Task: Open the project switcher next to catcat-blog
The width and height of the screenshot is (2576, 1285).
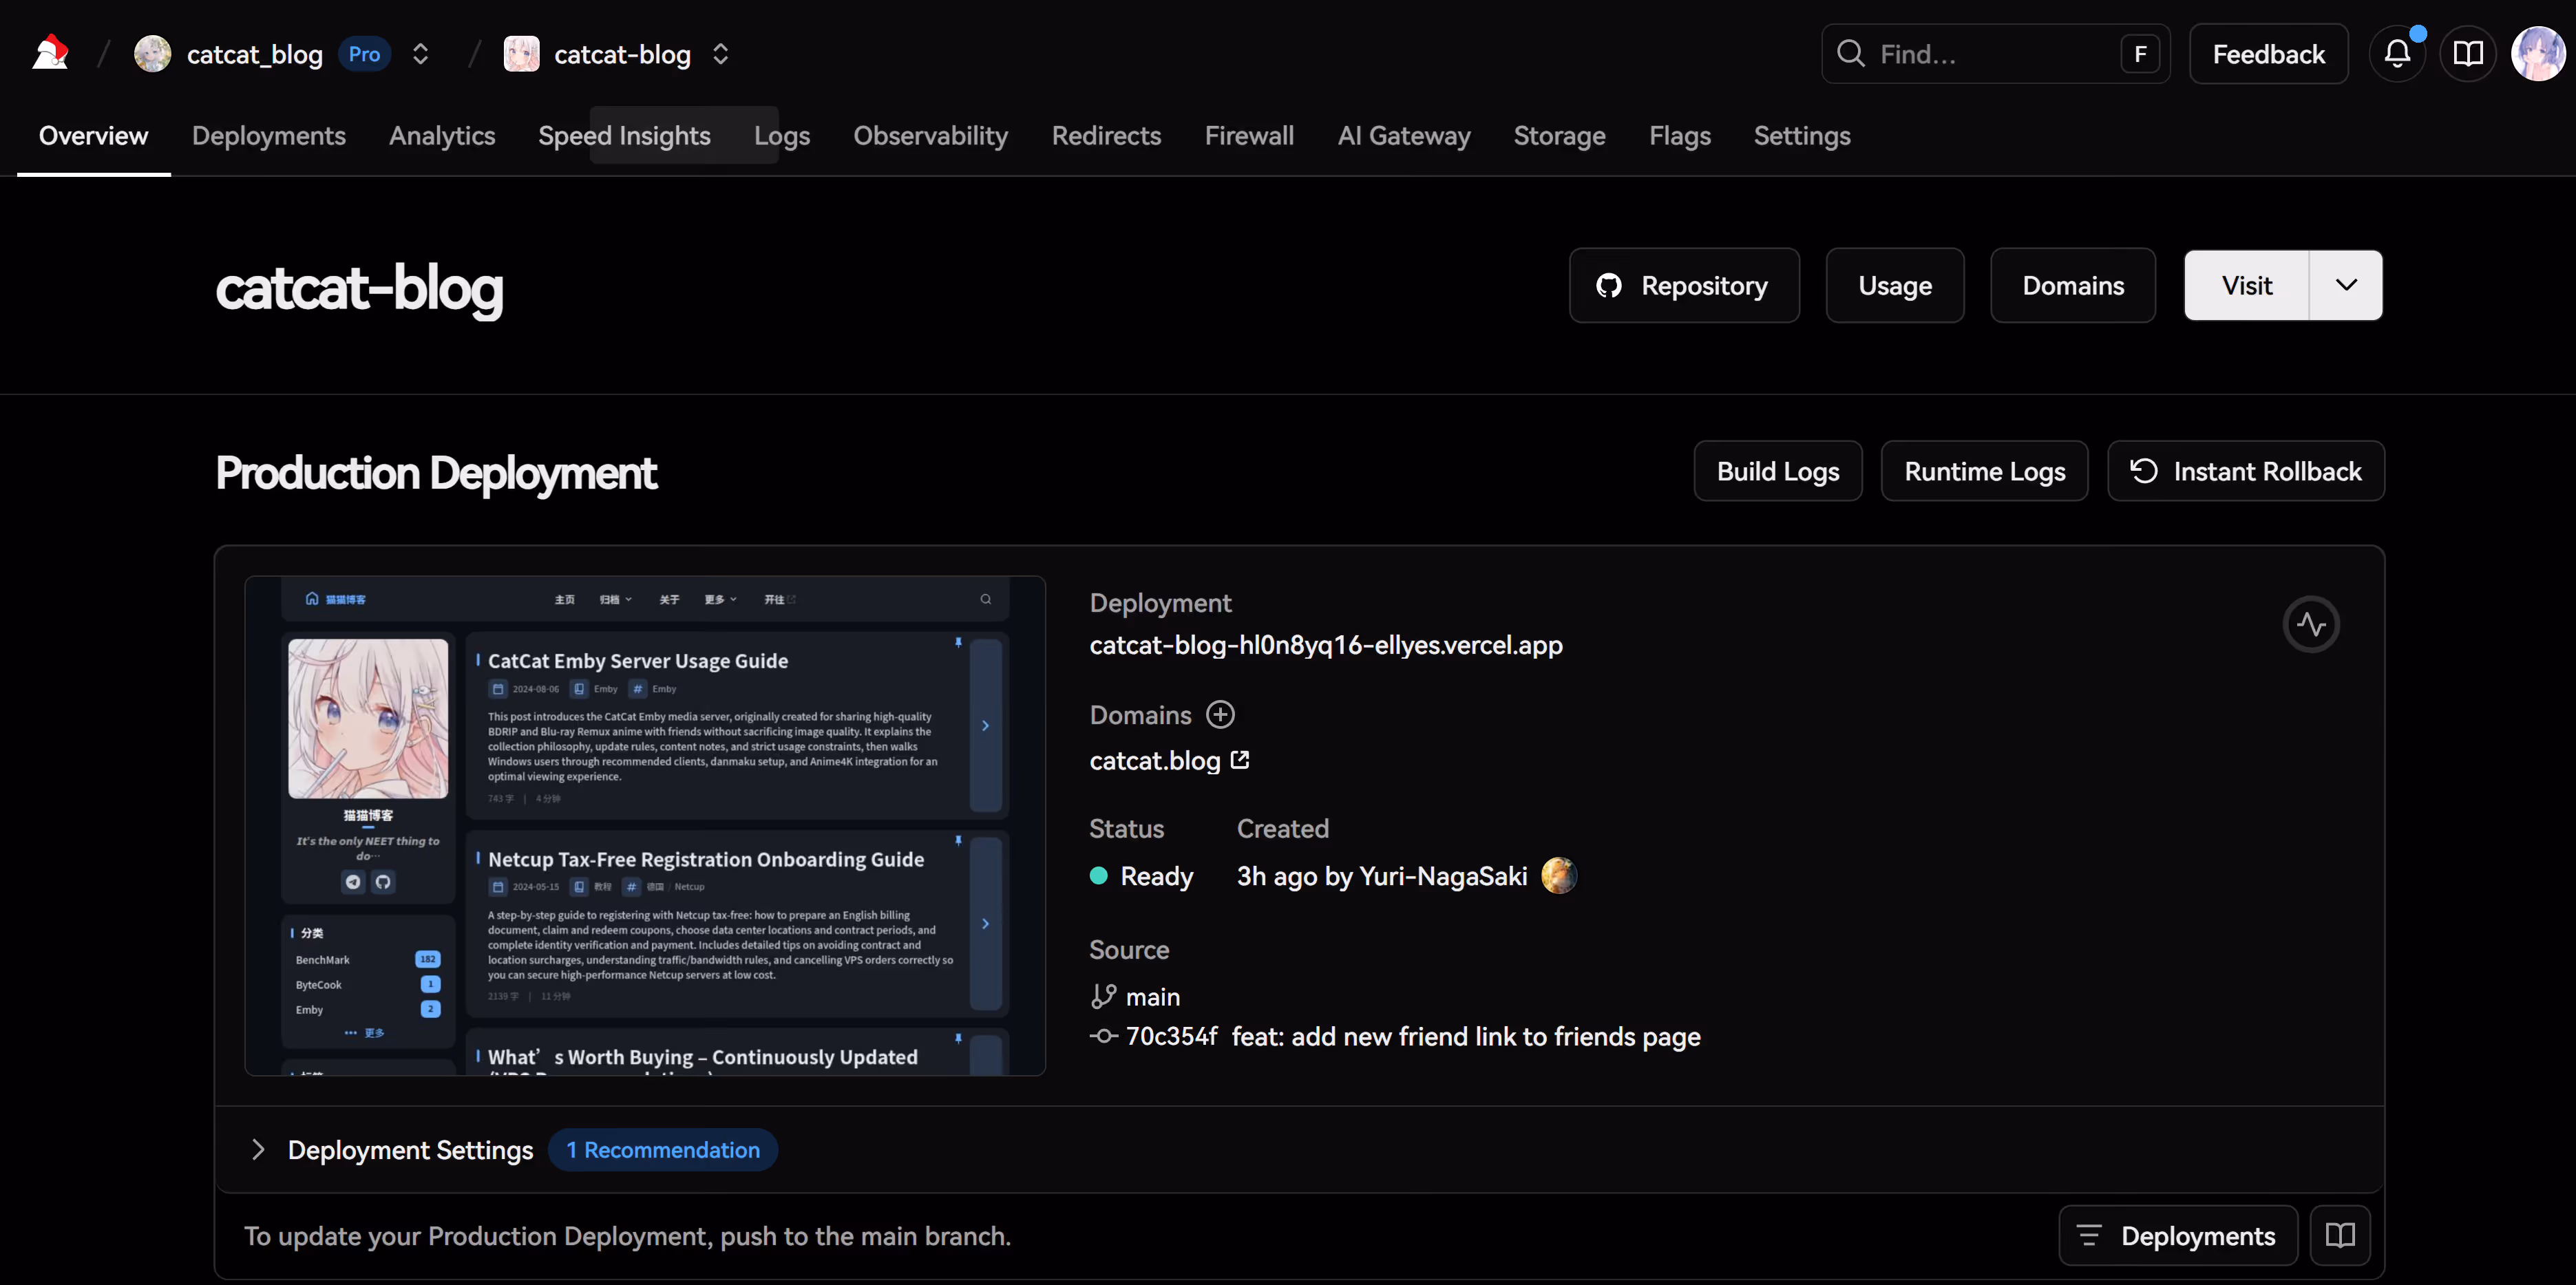Action: pos(720,54)
